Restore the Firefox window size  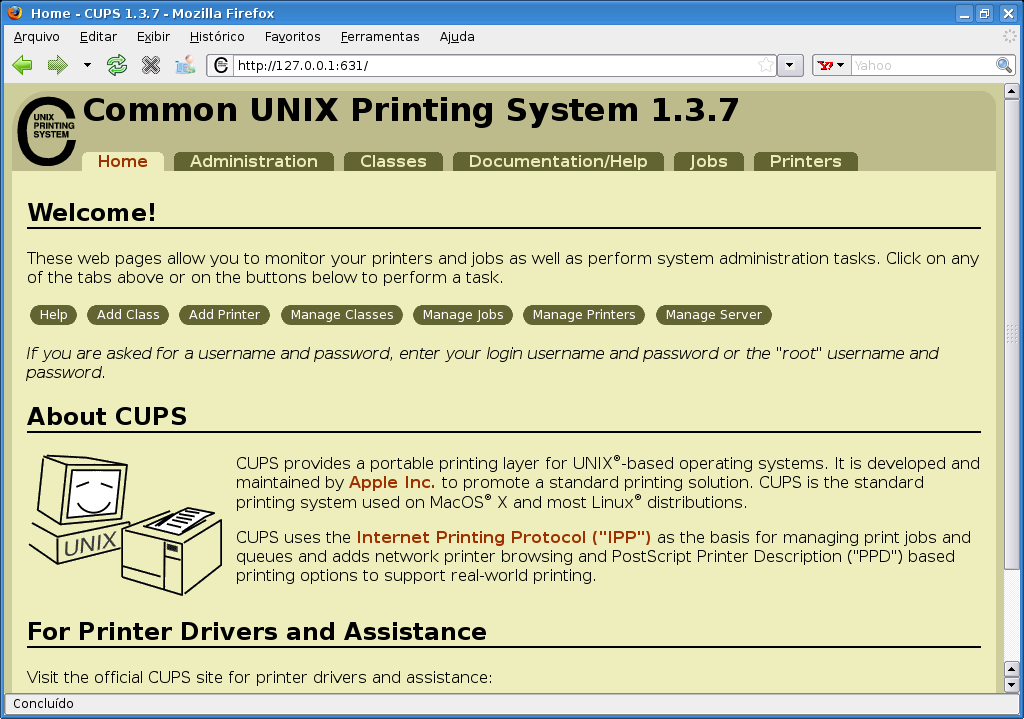coord(985,13)
